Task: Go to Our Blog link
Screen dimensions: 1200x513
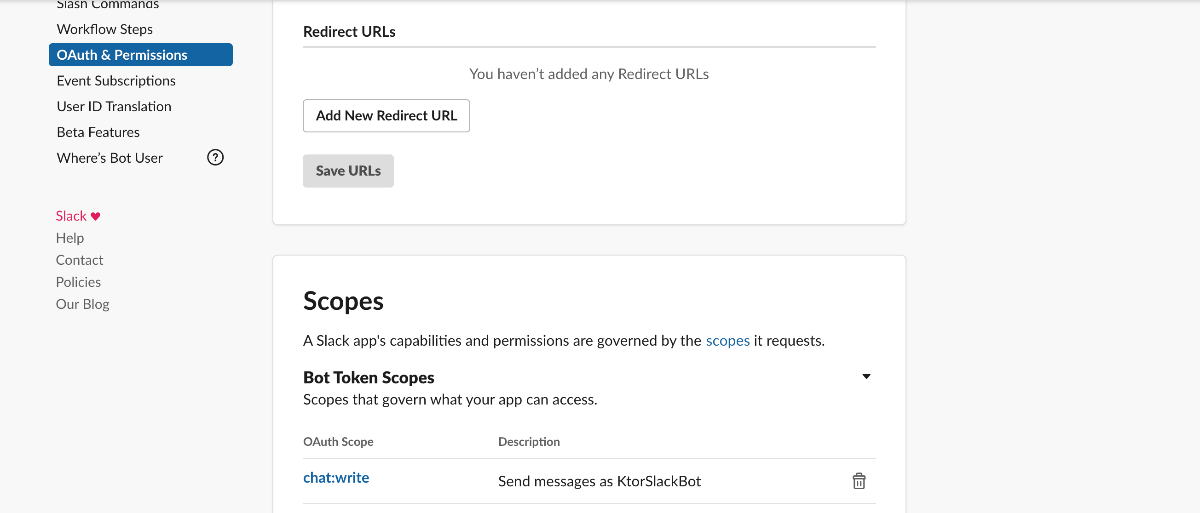Action: pos(83,304)
